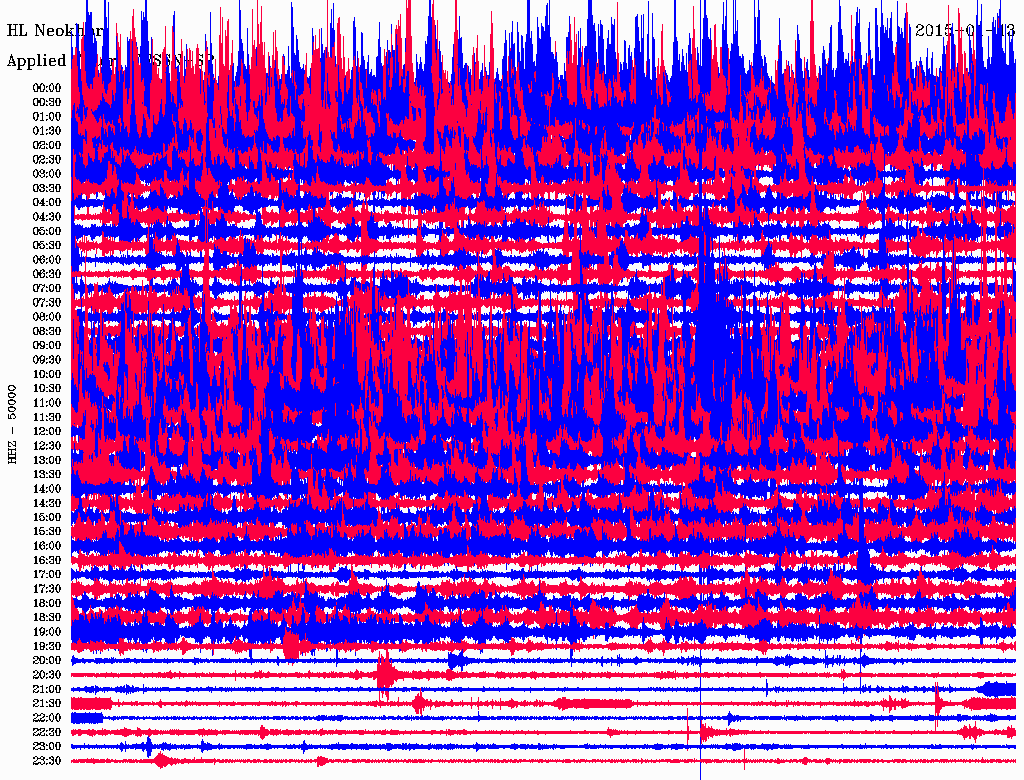Select the 06:00 time label
This screenshot has width=1024, height=780.
click(47, 260)
